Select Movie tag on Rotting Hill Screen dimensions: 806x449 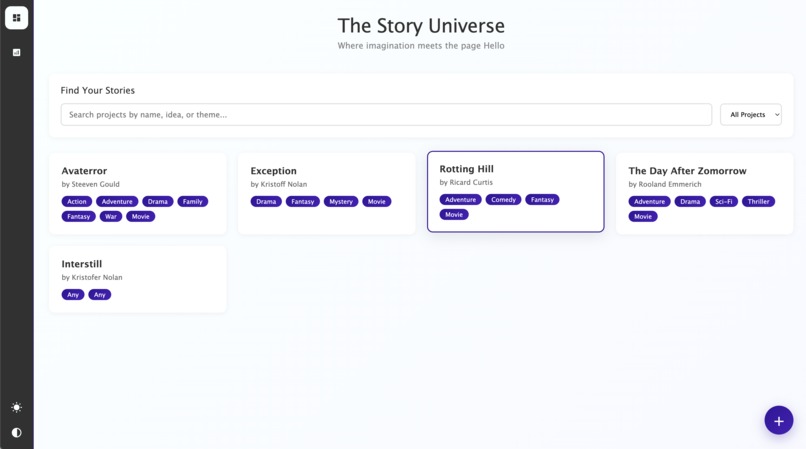453,214
